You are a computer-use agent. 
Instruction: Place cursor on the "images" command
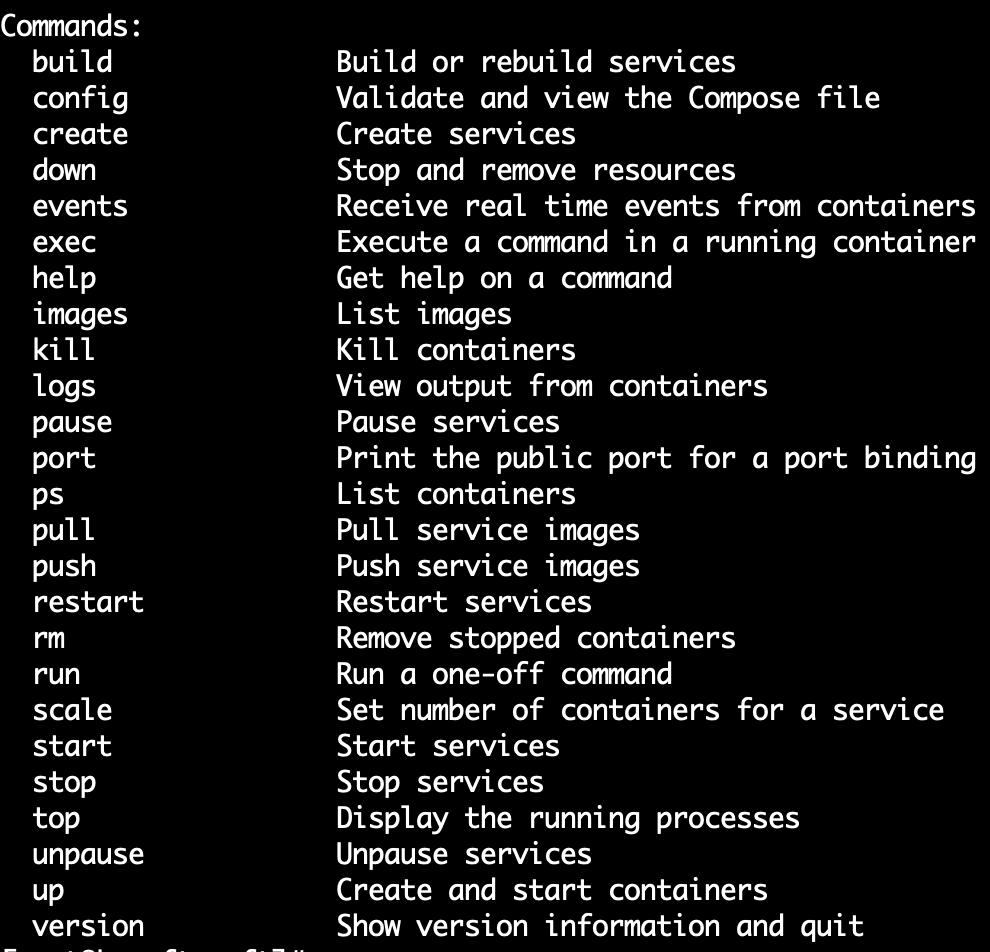click(80, 314)
